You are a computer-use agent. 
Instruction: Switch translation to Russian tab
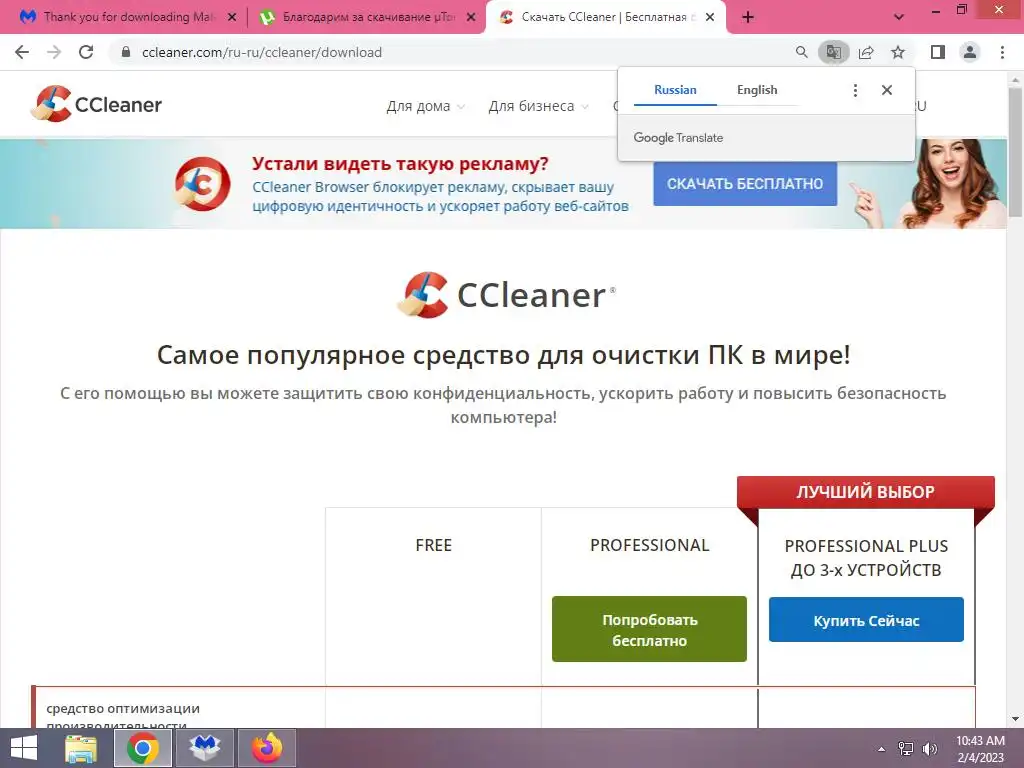pos(675,90)
